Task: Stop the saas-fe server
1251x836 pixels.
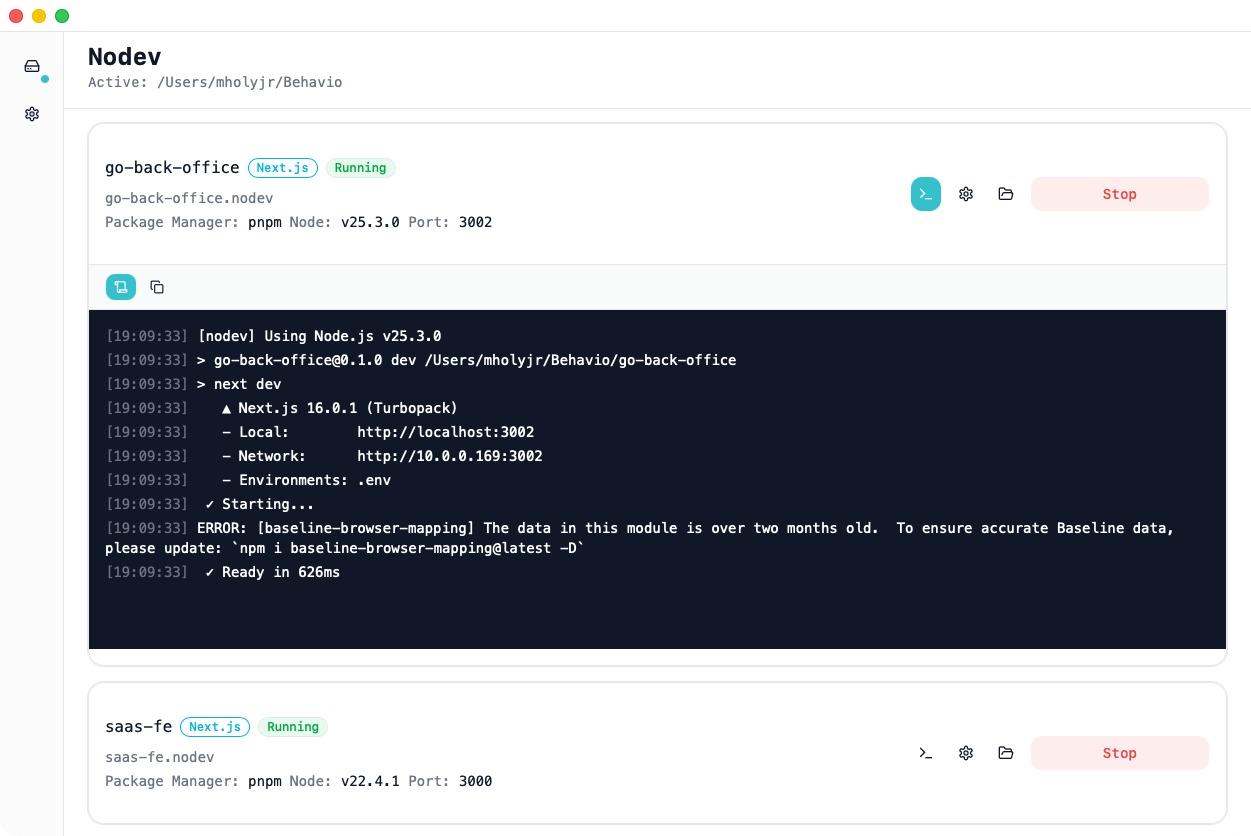Action: tap(1119, 752)
